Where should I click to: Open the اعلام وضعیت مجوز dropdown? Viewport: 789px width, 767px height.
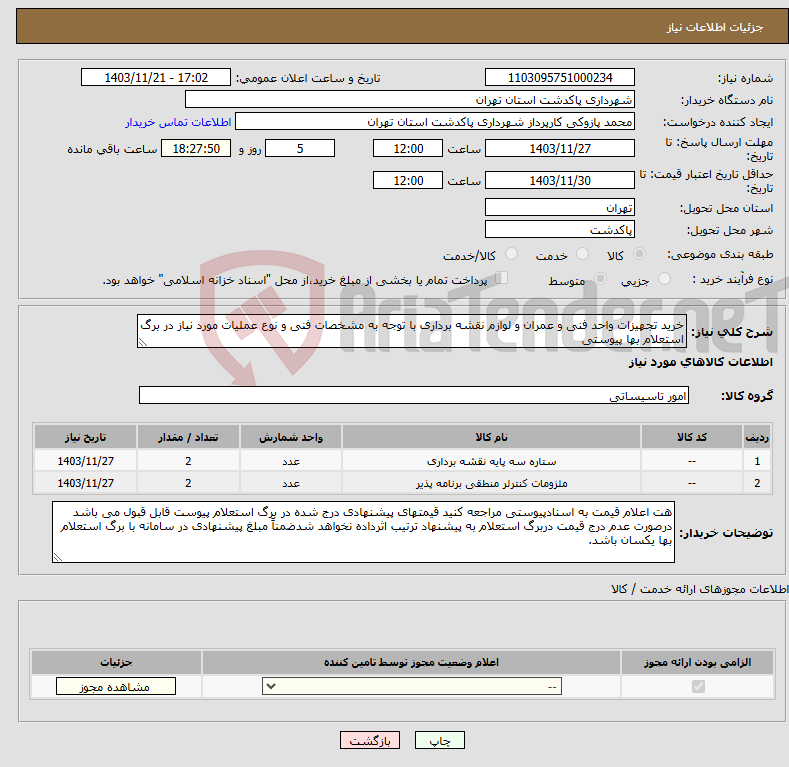coord(412,686)
